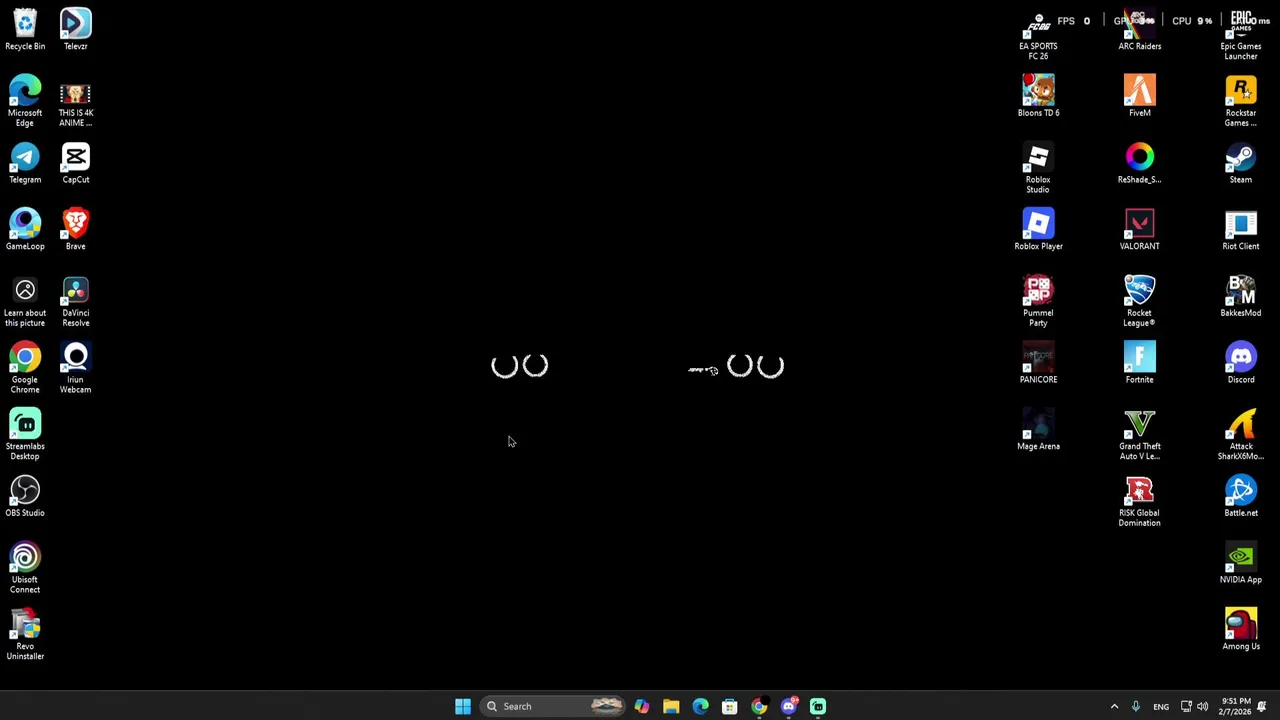Click the taskbar Search box

(x=553, y=706)
